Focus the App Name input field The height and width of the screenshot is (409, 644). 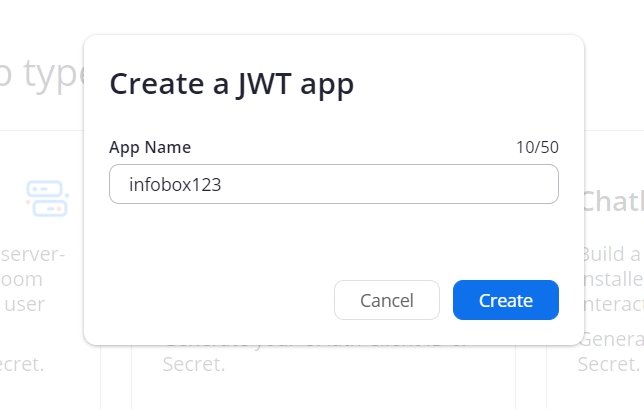[x=334, y=184]
